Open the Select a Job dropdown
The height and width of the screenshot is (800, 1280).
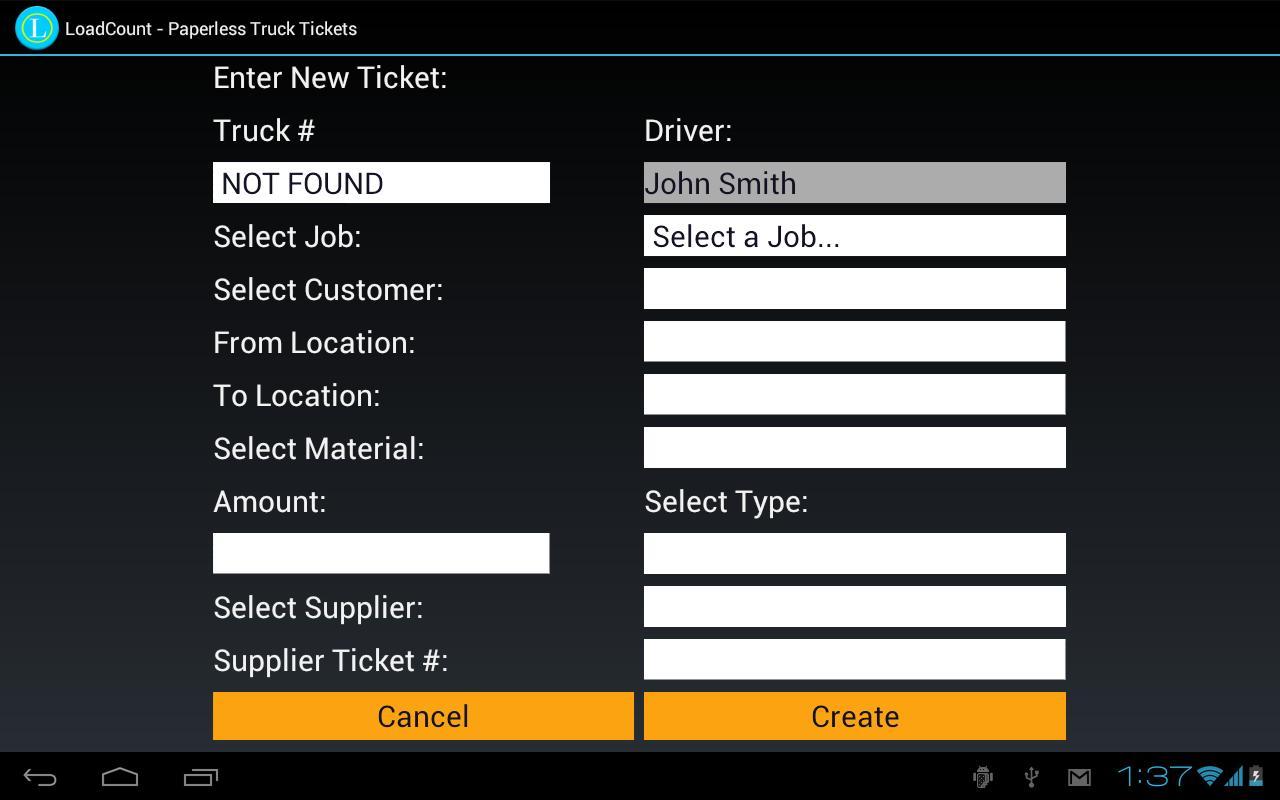(855, 236)
